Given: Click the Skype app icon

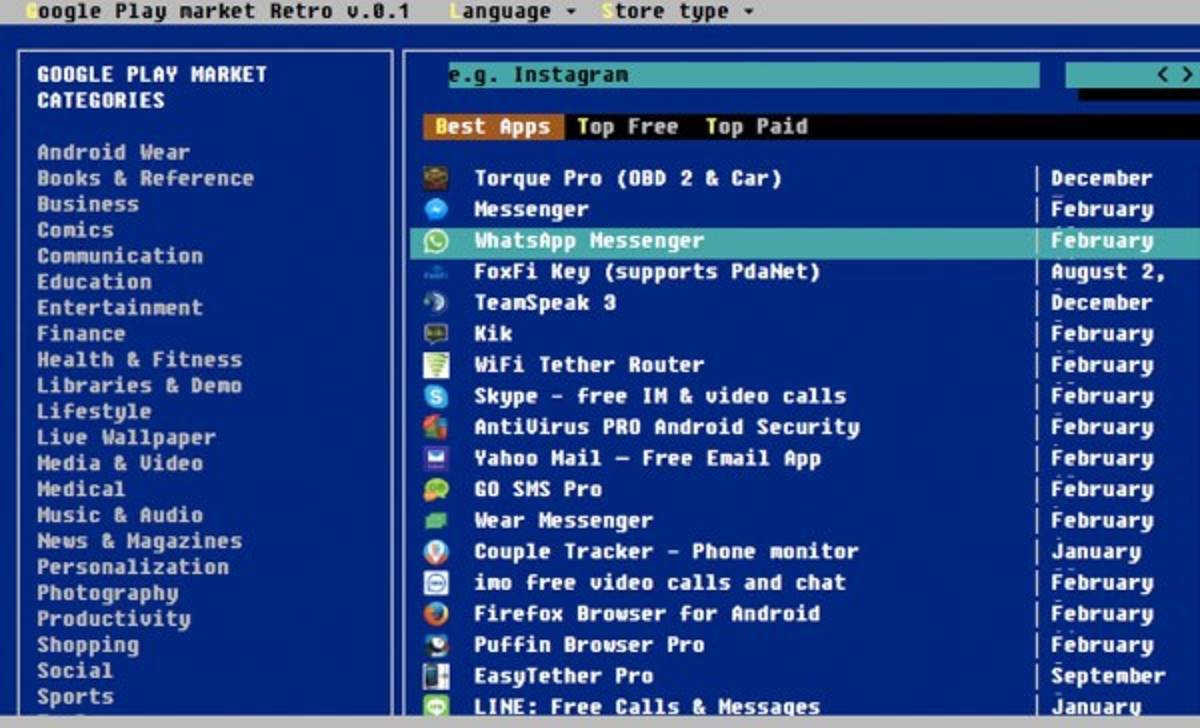Looking at the screenshot, I should 436,396.
